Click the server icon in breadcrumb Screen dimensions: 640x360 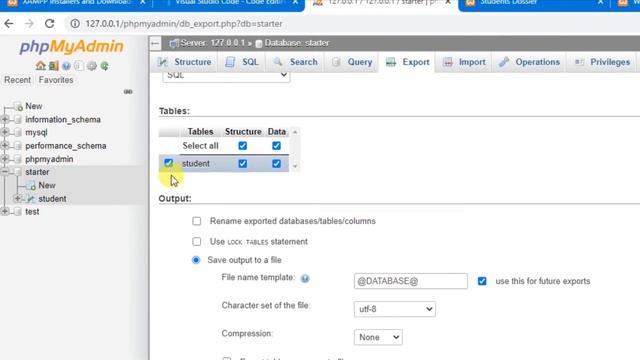point(174,43)
